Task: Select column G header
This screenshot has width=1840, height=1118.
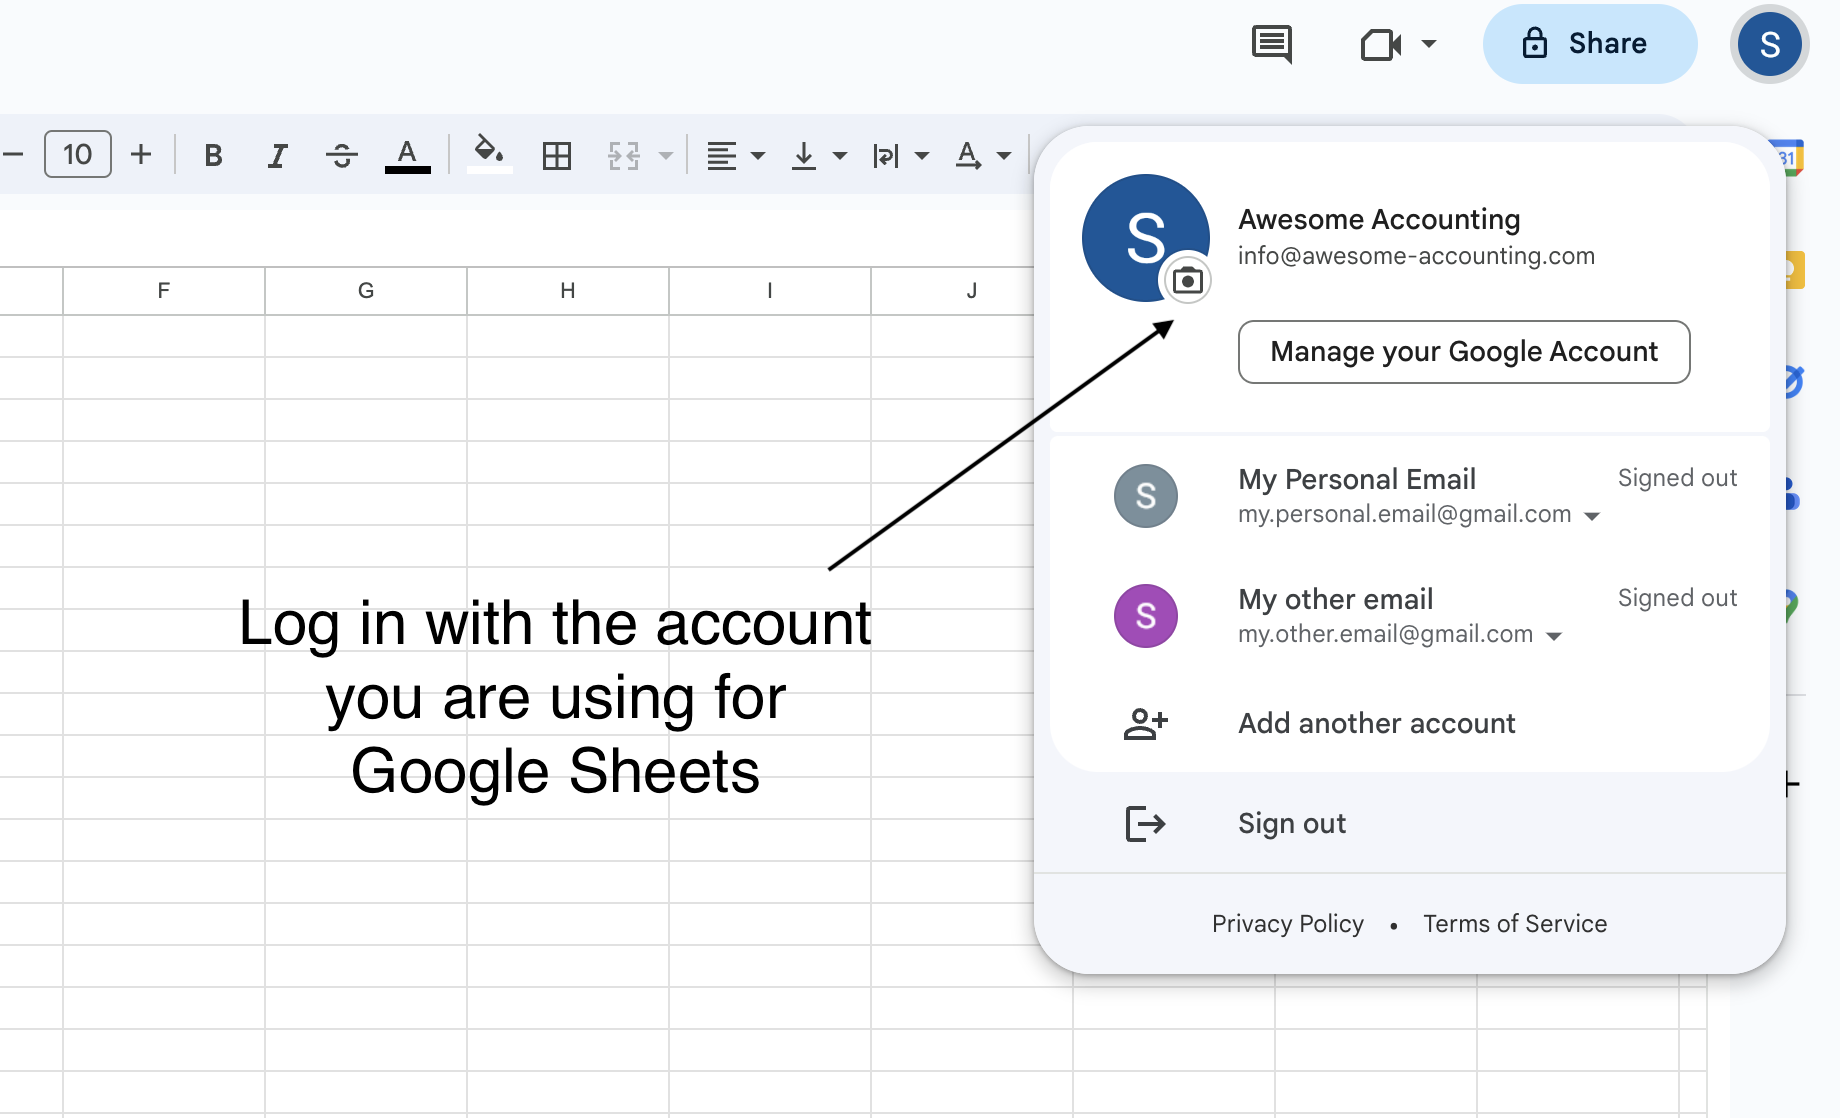Action: (x=366, y=291)
